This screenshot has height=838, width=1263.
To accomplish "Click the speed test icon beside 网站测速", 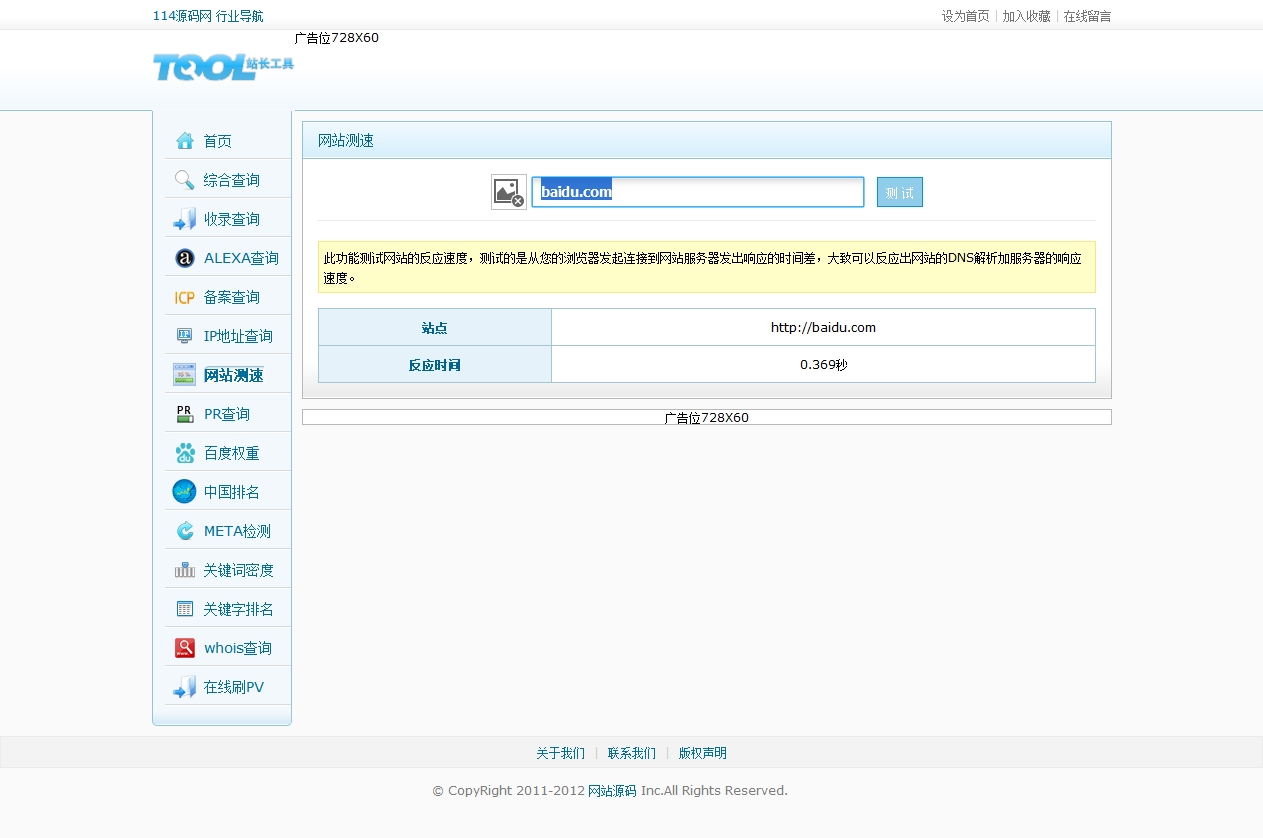I will point(185,375).
